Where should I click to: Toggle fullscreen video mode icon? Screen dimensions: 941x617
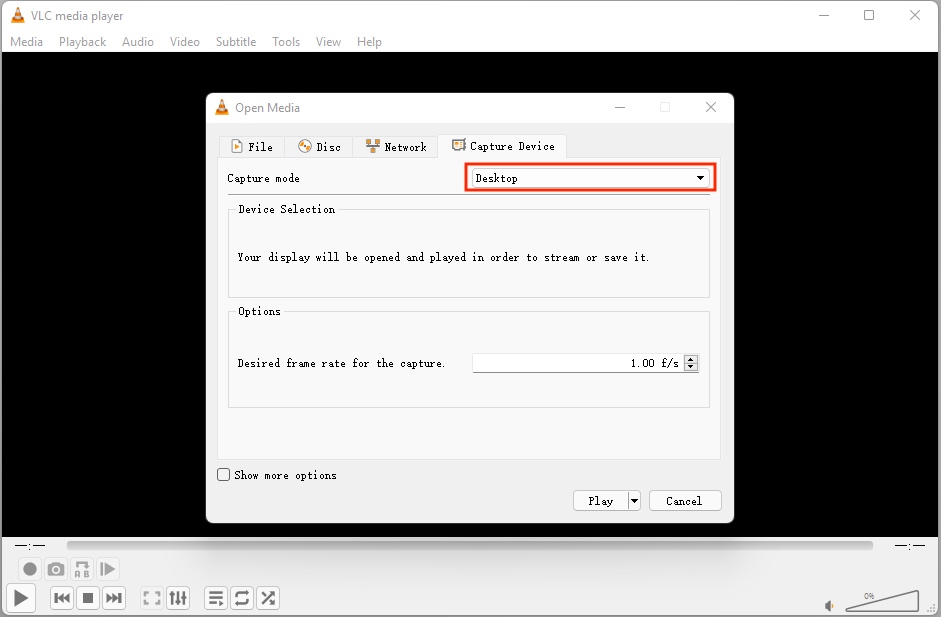[152, 598]
